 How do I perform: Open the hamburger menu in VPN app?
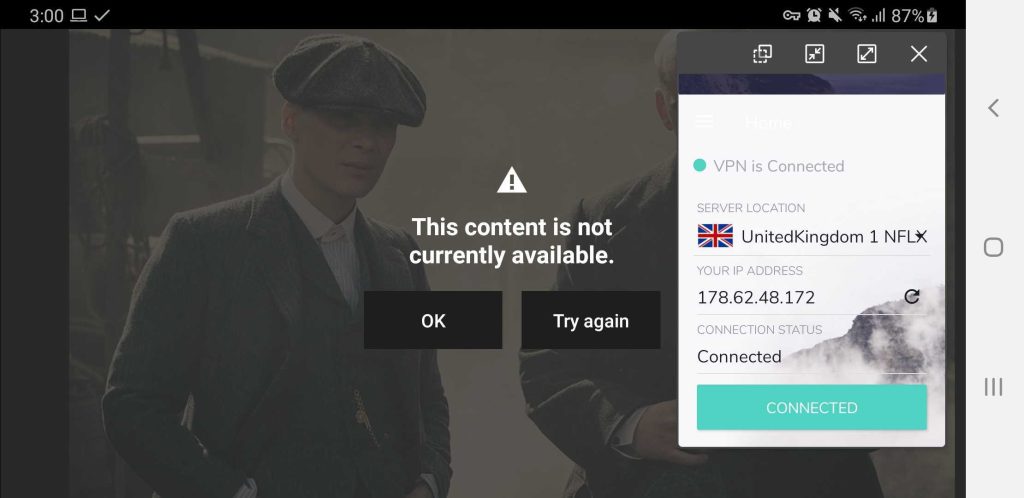tap(704, 121)
